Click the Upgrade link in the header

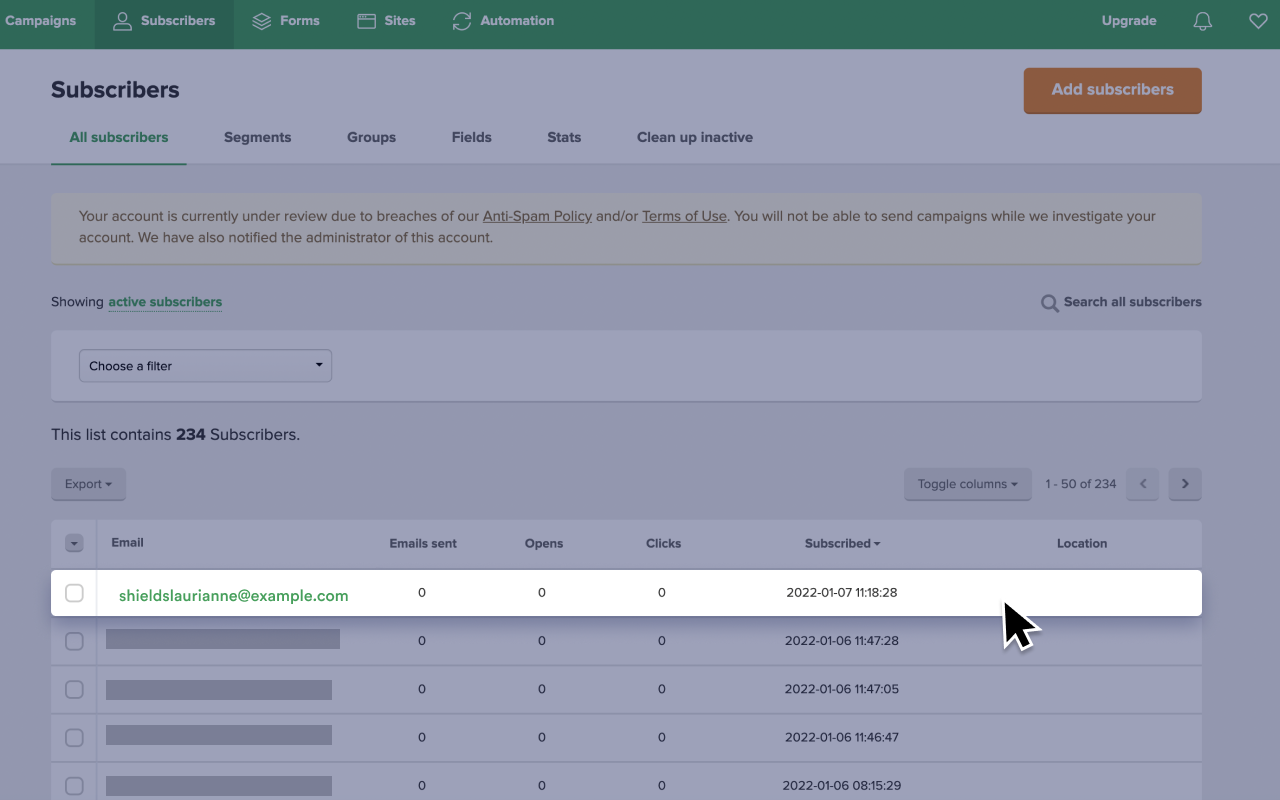coord(1128,20)
